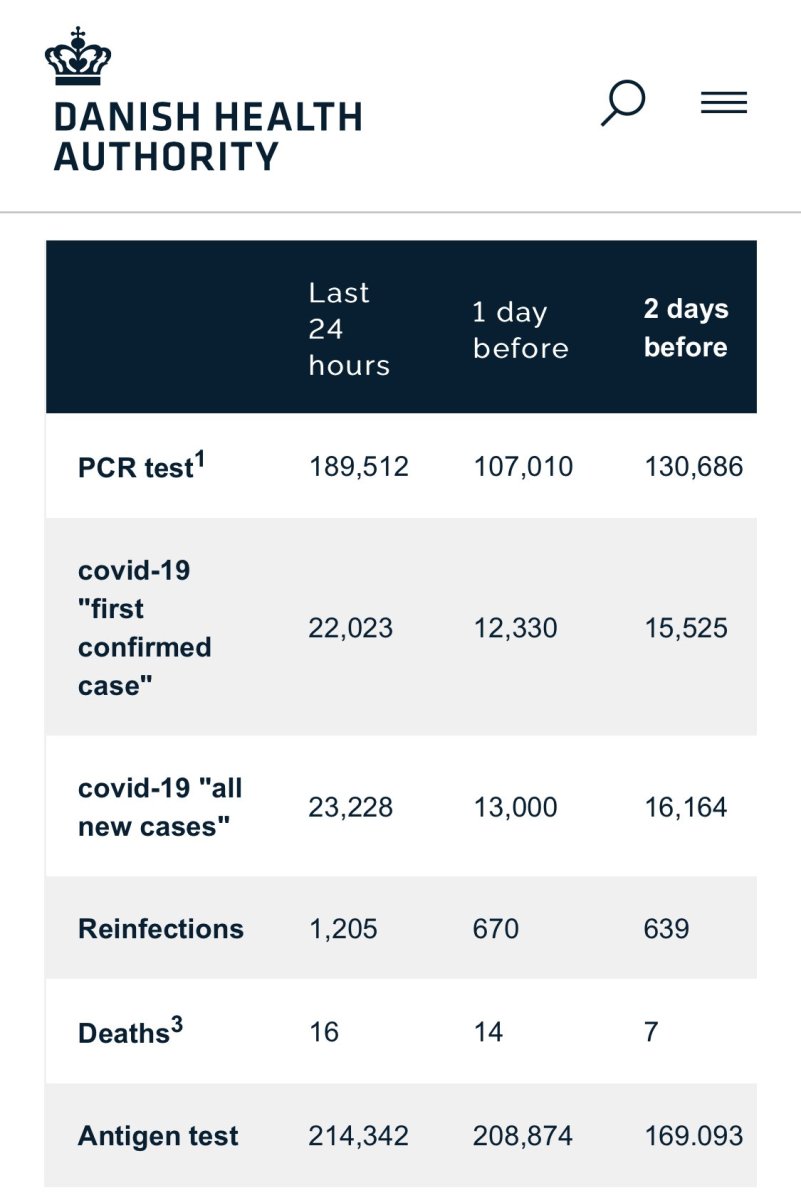Open the hamburger menu icon
This screenshot has height=1200, width=801.
[x=724, y=103]
